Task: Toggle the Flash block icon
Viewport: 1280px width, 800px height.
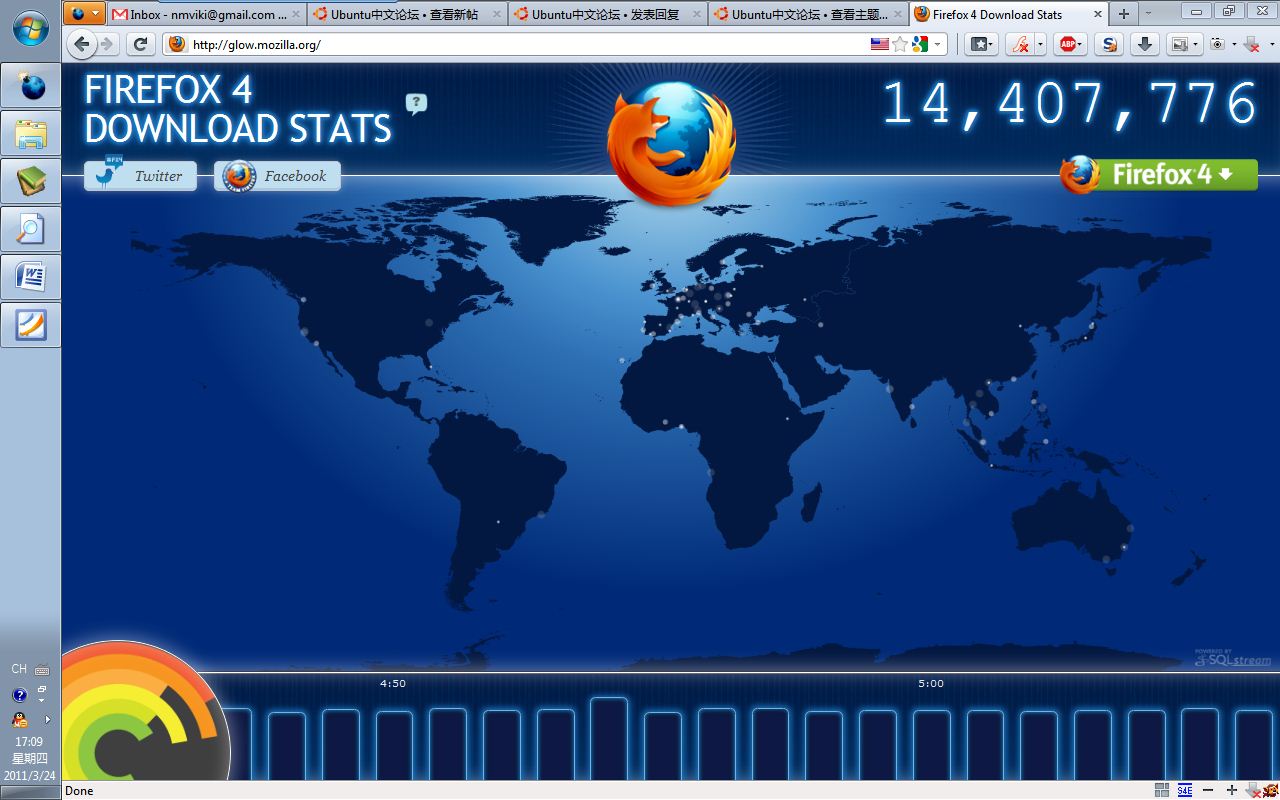Action: pyautogui.click(x=1019, y=44)
